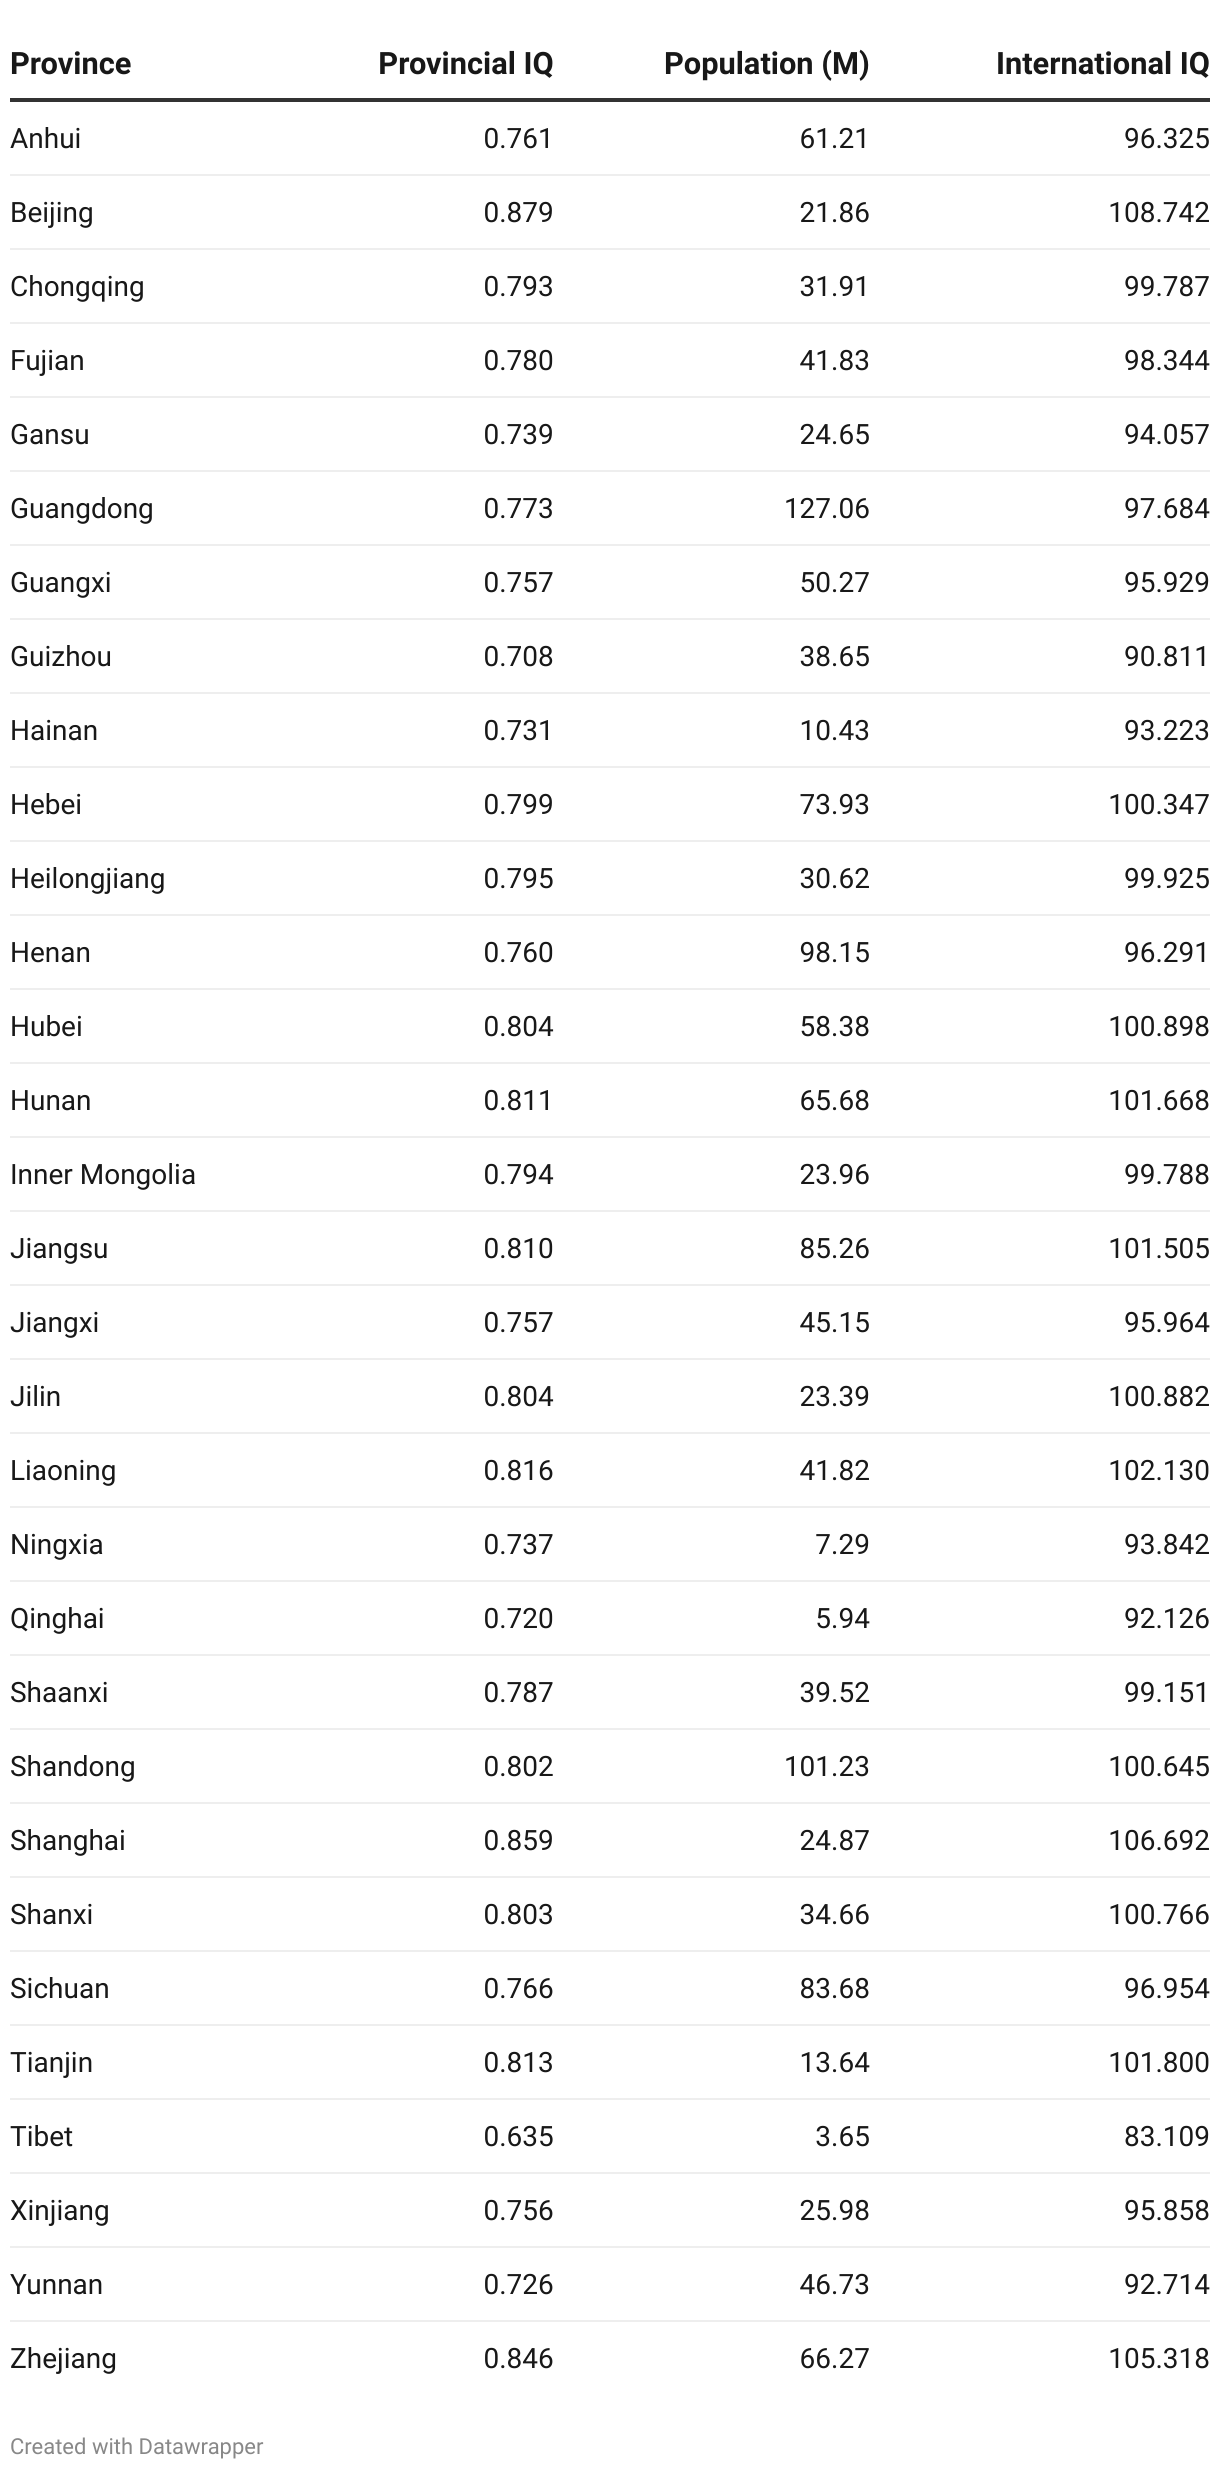The height and width of the screenshot is (2470, 1220).
Task: Click the Chongqing row label
Action: (77, 287)
